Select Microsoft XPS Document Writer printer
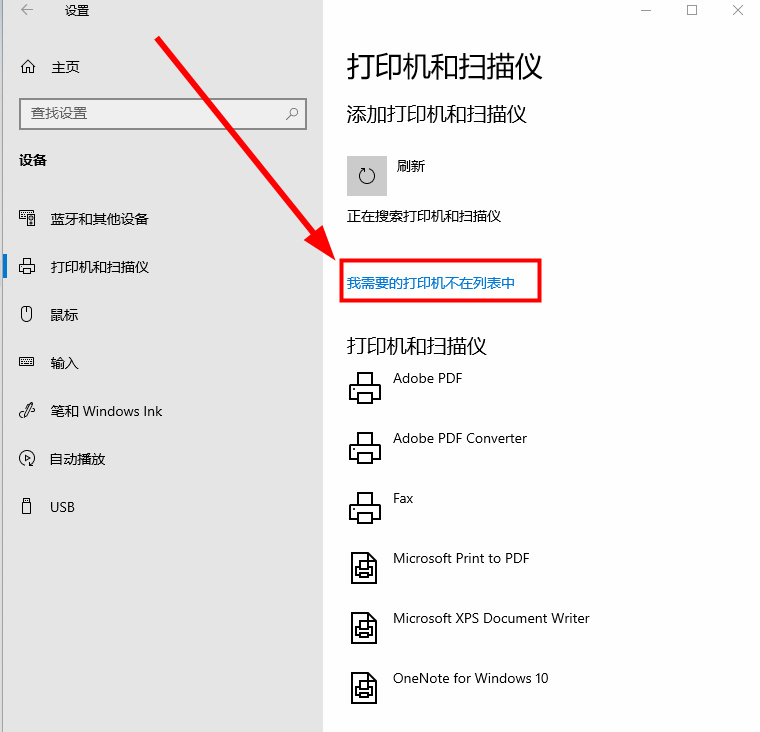Viewport: 760px width, 732px height. [x=490, y=619]
